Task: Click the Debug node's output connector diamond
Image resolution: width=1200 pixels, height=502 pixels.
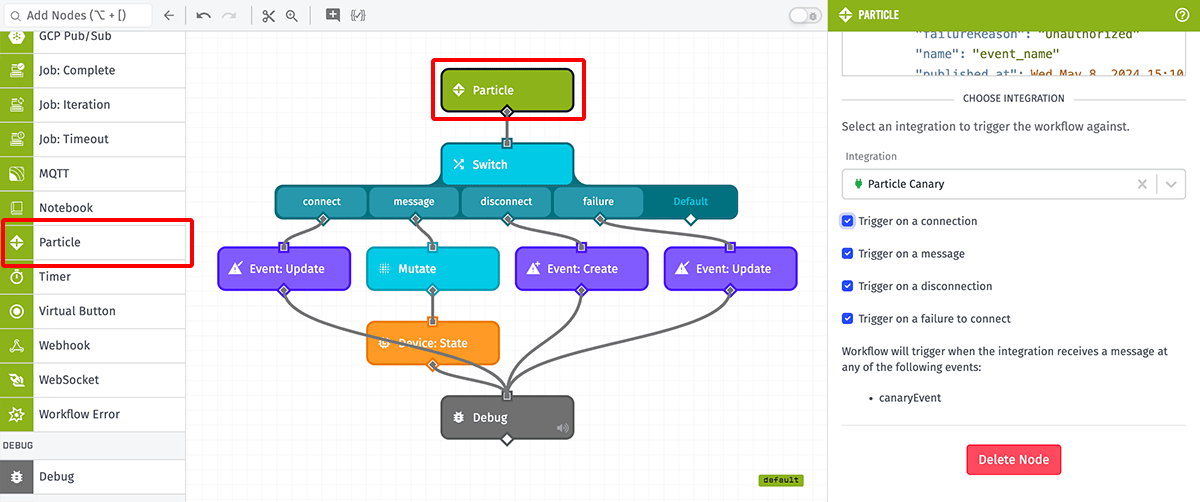Action: click(507, 438)
